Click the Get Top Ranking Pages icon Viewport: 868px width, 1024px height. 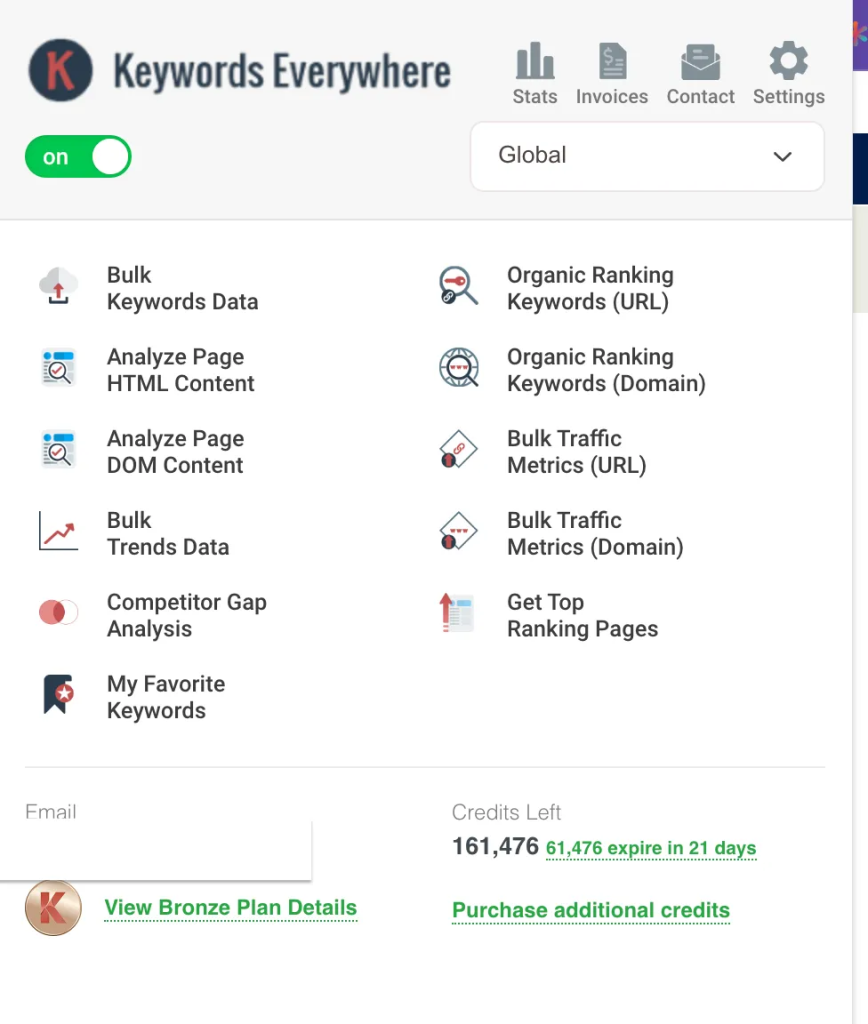pyautogui.click(x=458, y=614)
